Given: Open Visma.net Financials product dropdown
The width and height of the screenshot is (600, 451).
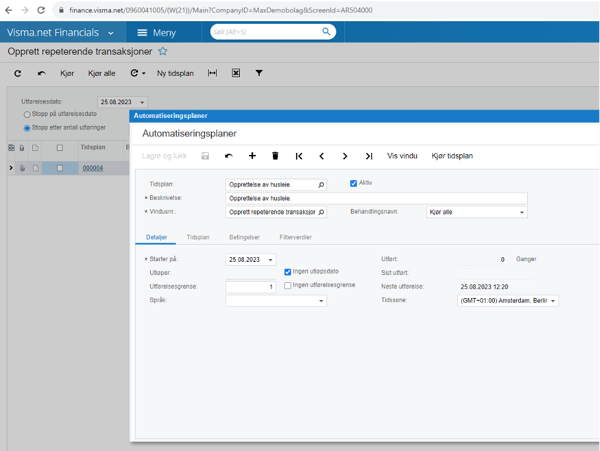Looking at the screenshot, I should pos(111,33).
